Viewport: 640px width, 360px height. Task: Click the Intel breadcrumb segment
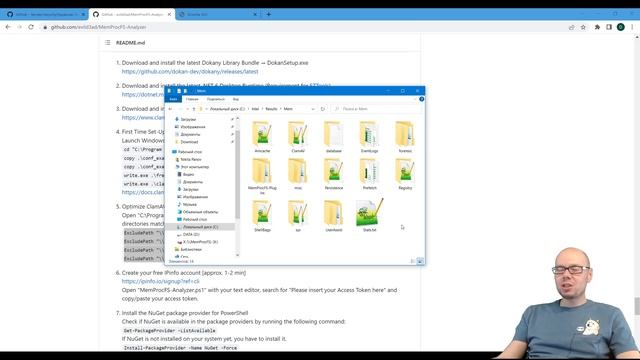[x=255, y=109]
